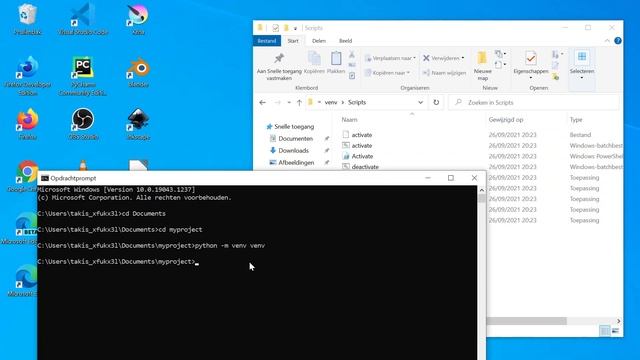Open the OBS Studio desktop shortcut
Image resolution: width=640 pixels, height=360 pixels.
click(83, 124)
